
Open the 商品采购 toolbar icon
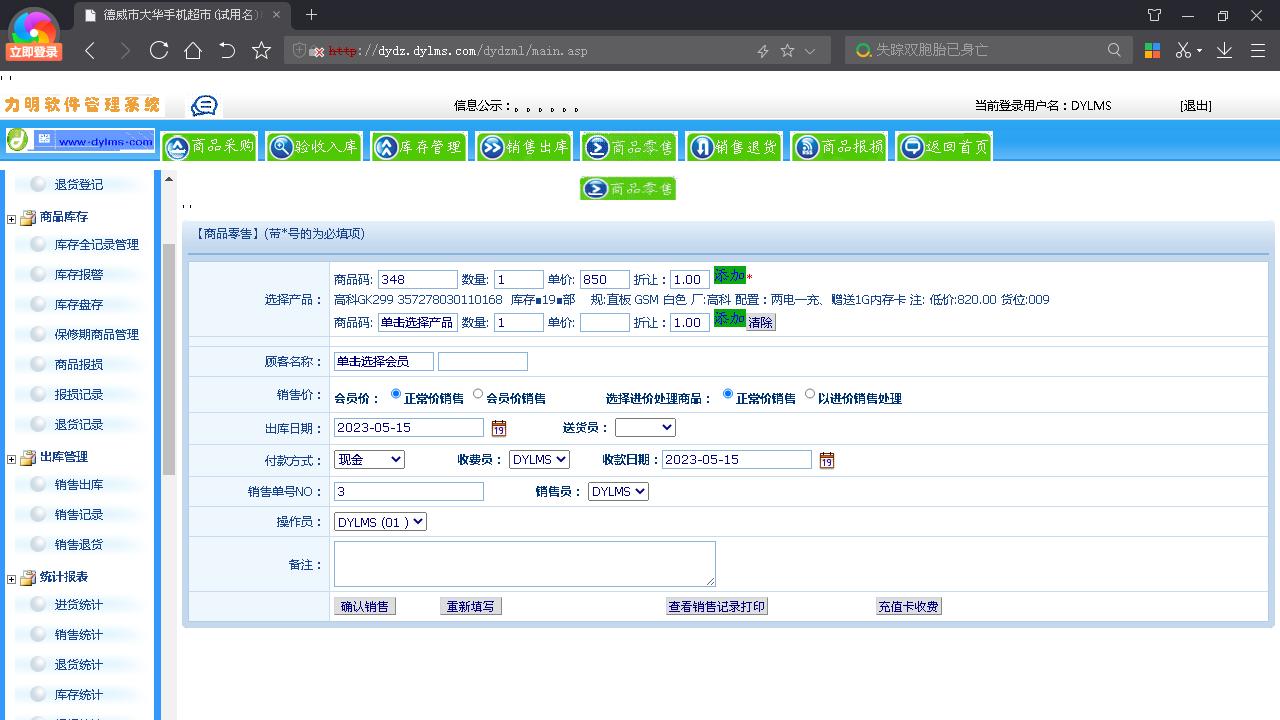209,145
